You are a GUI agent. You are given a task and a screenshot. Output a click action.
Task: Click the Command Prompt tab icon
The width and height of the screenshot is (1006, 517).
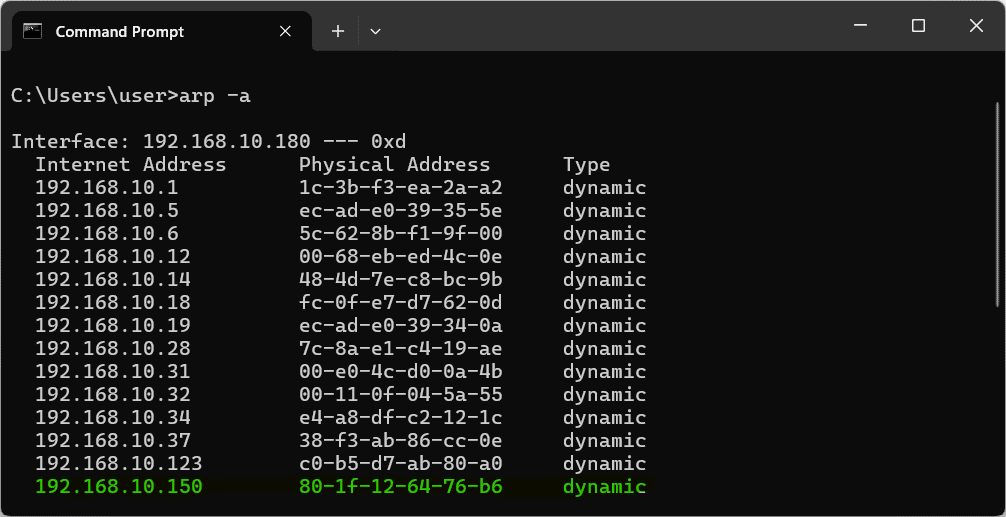[x=33, y=31]
